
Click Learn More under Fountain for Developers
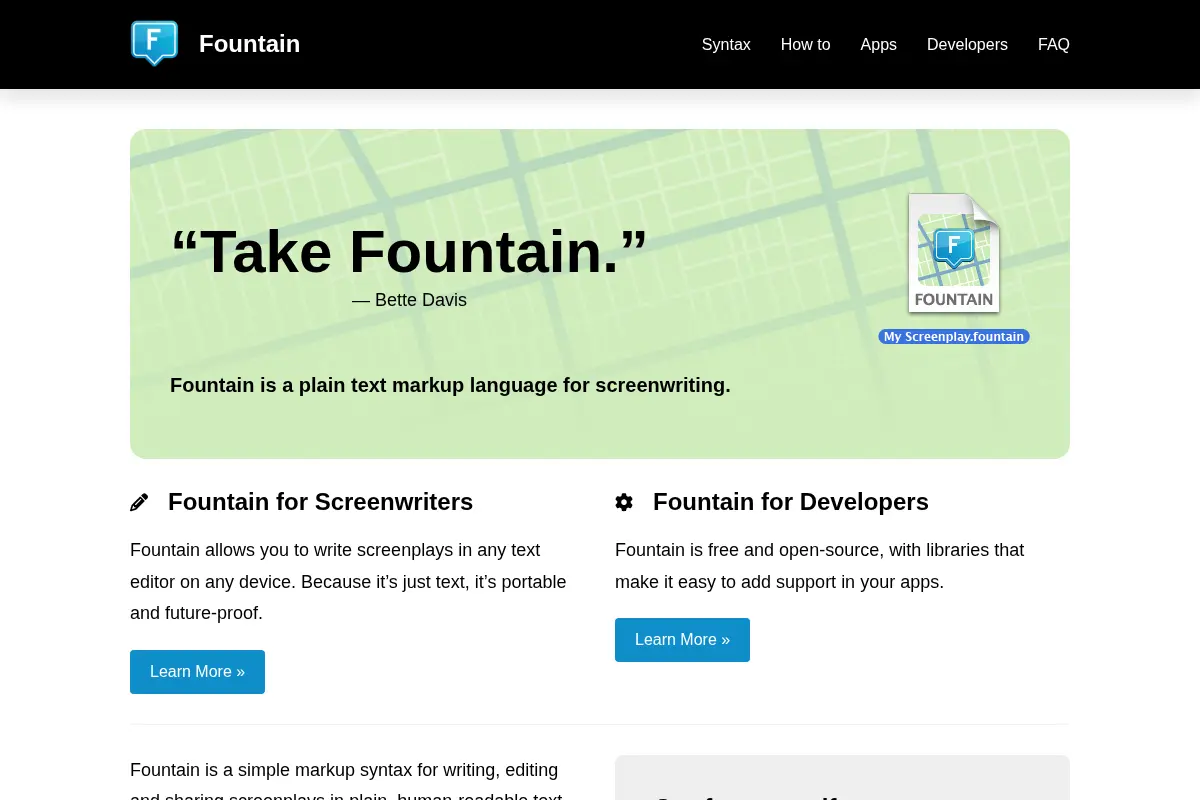(682, 640)
